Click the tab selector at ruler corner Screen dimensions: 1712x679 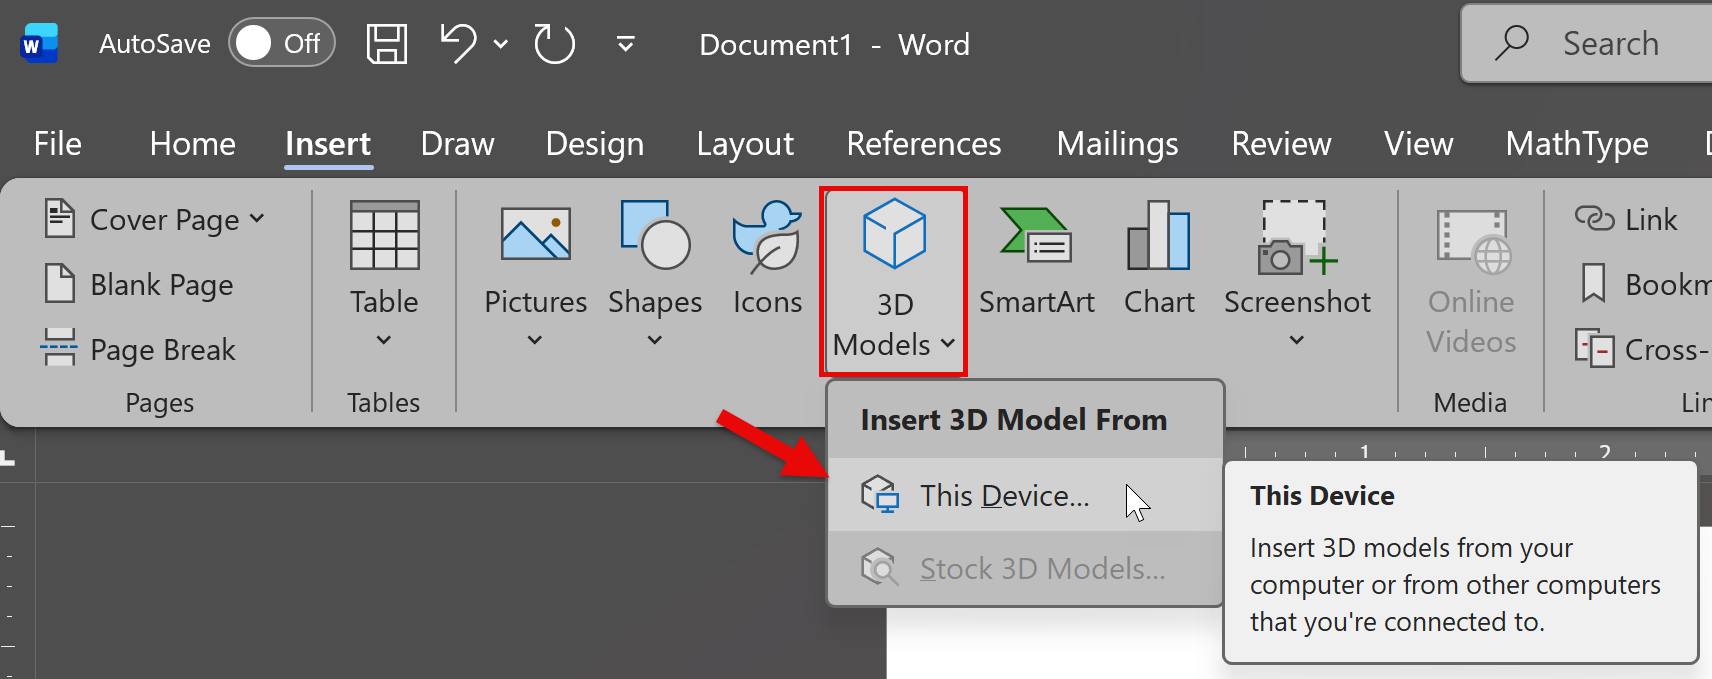click(x=8, y=457)
